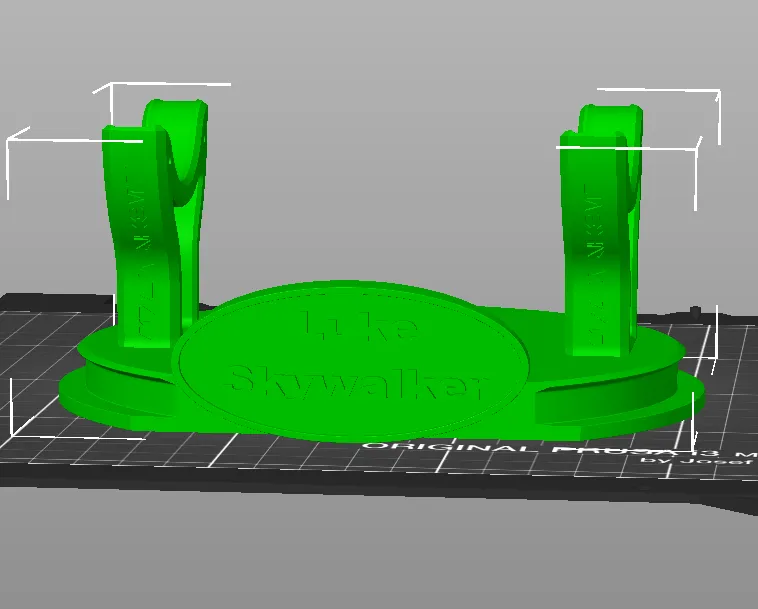Select the right green upright holder model
Image resolution: width=758 pixels, height=609 pixels.
pyautogui.click(x=599, y=232)
